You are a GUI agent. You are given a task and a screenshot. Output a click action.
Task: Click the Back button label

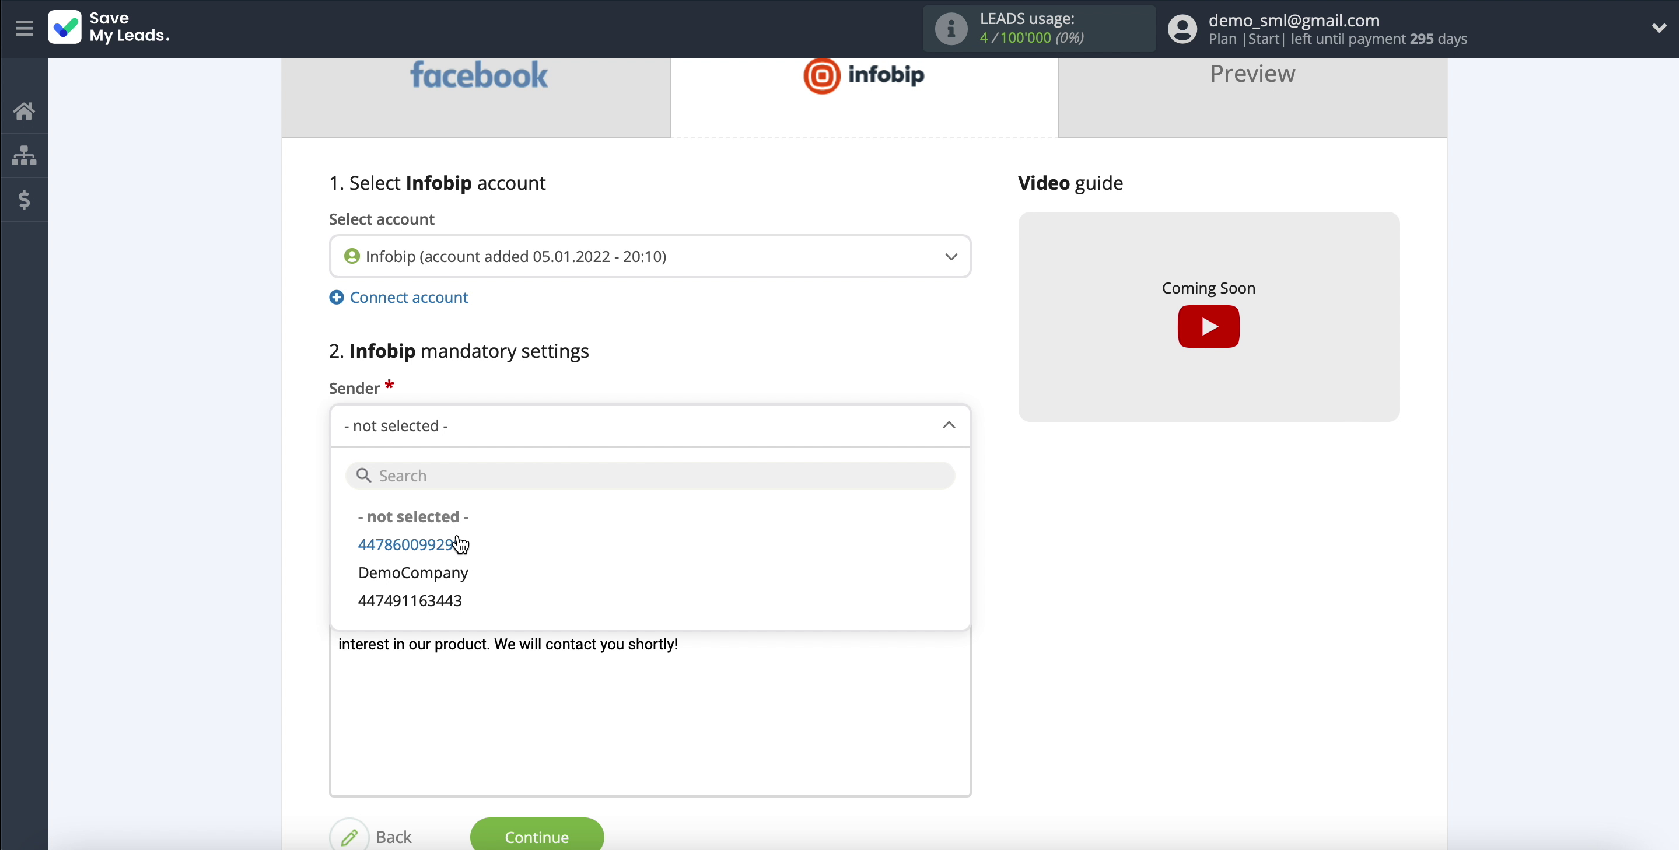394,837
